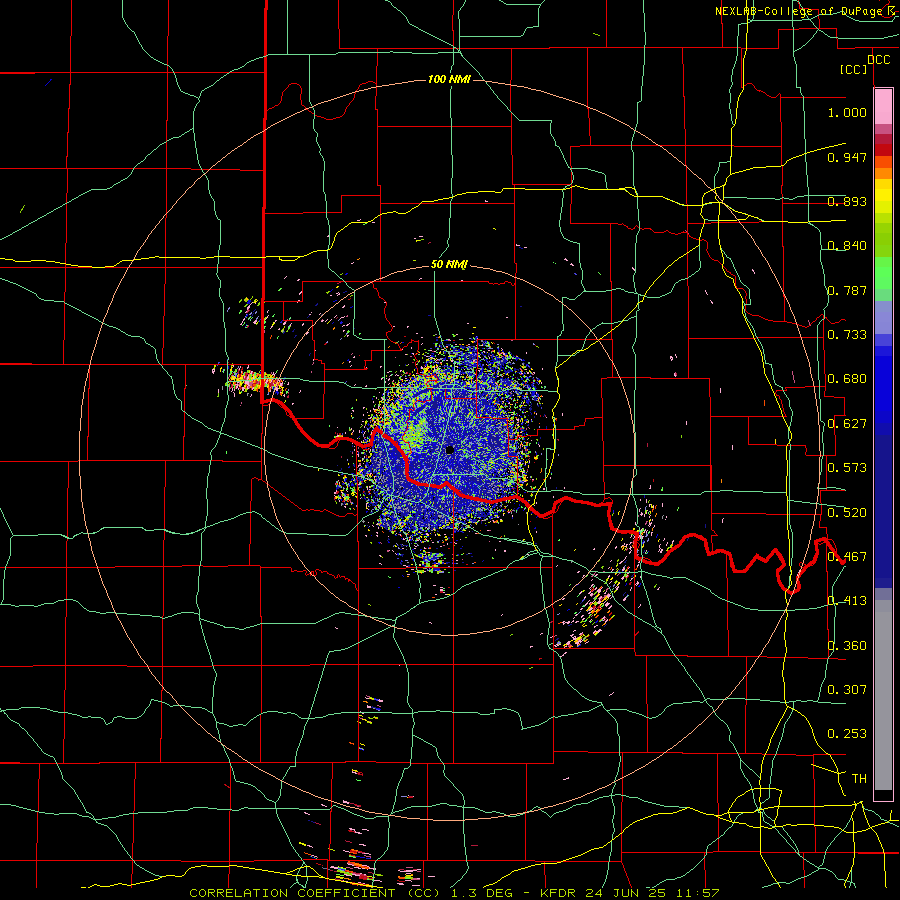Click the 0.733 legend value
The height and width of the screenshot is (900, 900).
click(847, 335)
